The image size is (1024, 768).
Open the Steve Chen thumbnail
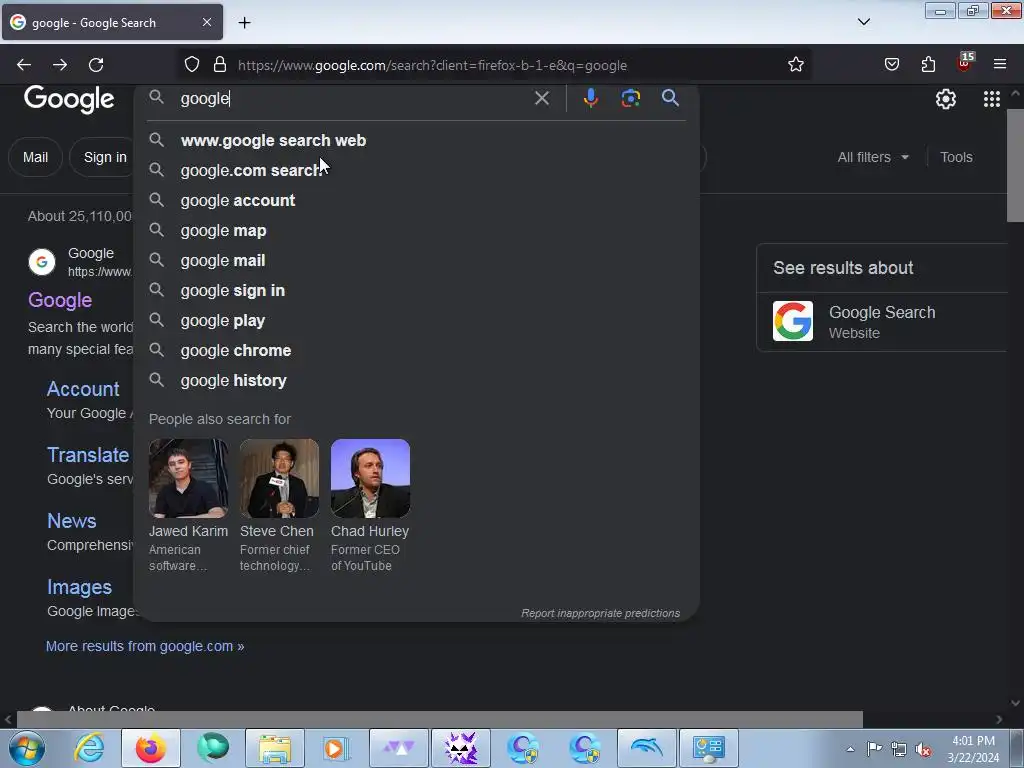click(x=279, y=478)
